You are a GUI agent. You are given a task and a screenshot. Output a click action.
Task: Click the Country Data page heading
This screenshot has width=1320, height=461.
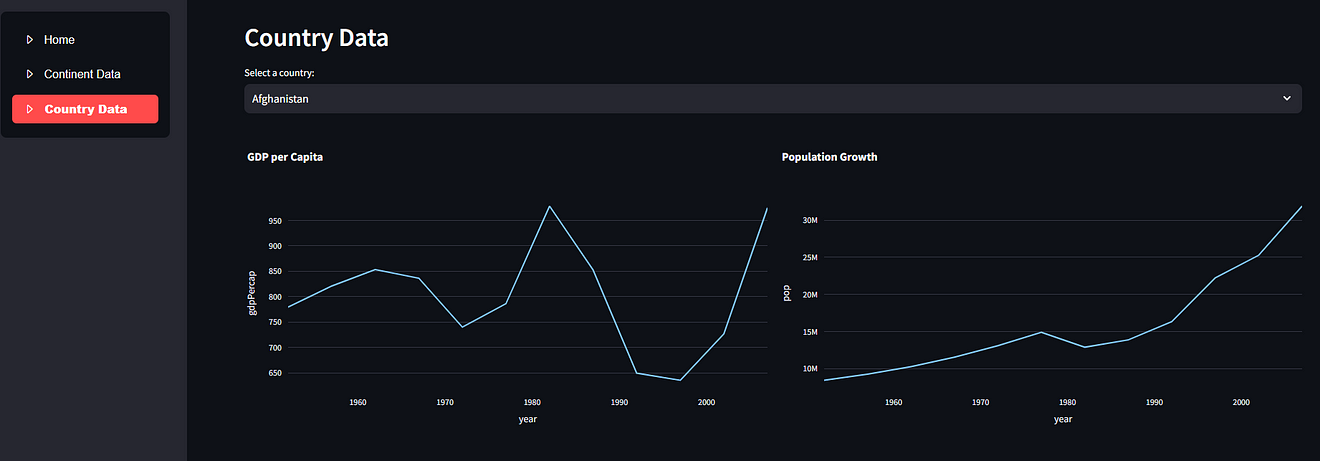pos(316,38)
